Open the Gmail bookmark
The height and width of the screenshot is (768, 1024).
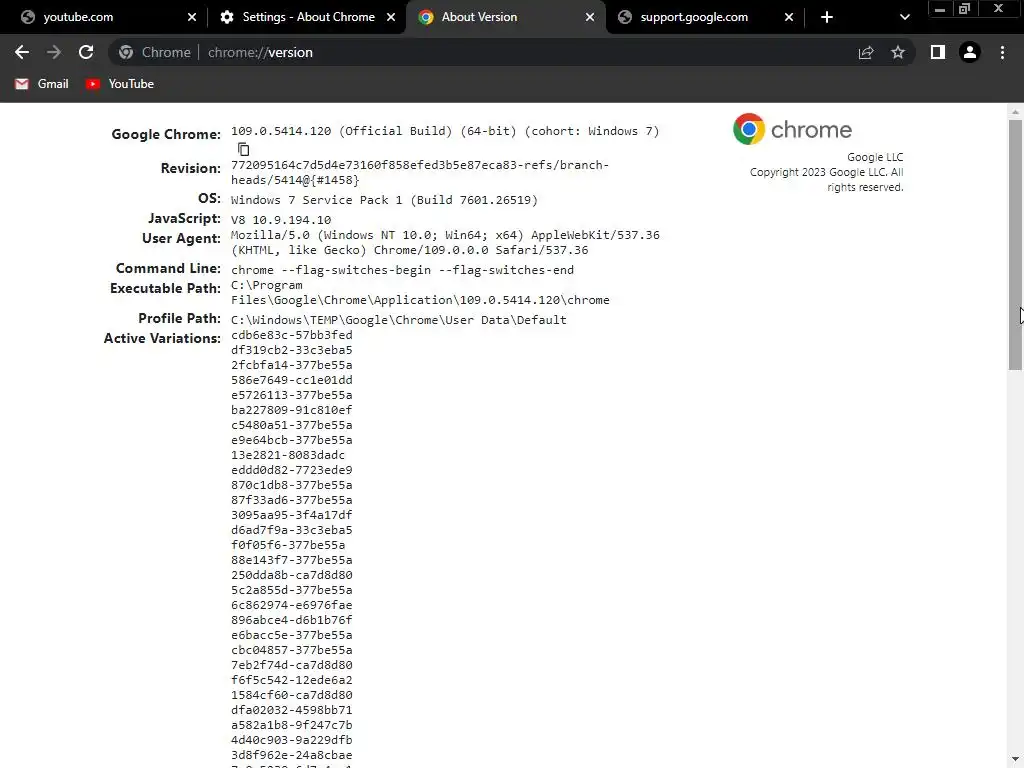point(42,84)
